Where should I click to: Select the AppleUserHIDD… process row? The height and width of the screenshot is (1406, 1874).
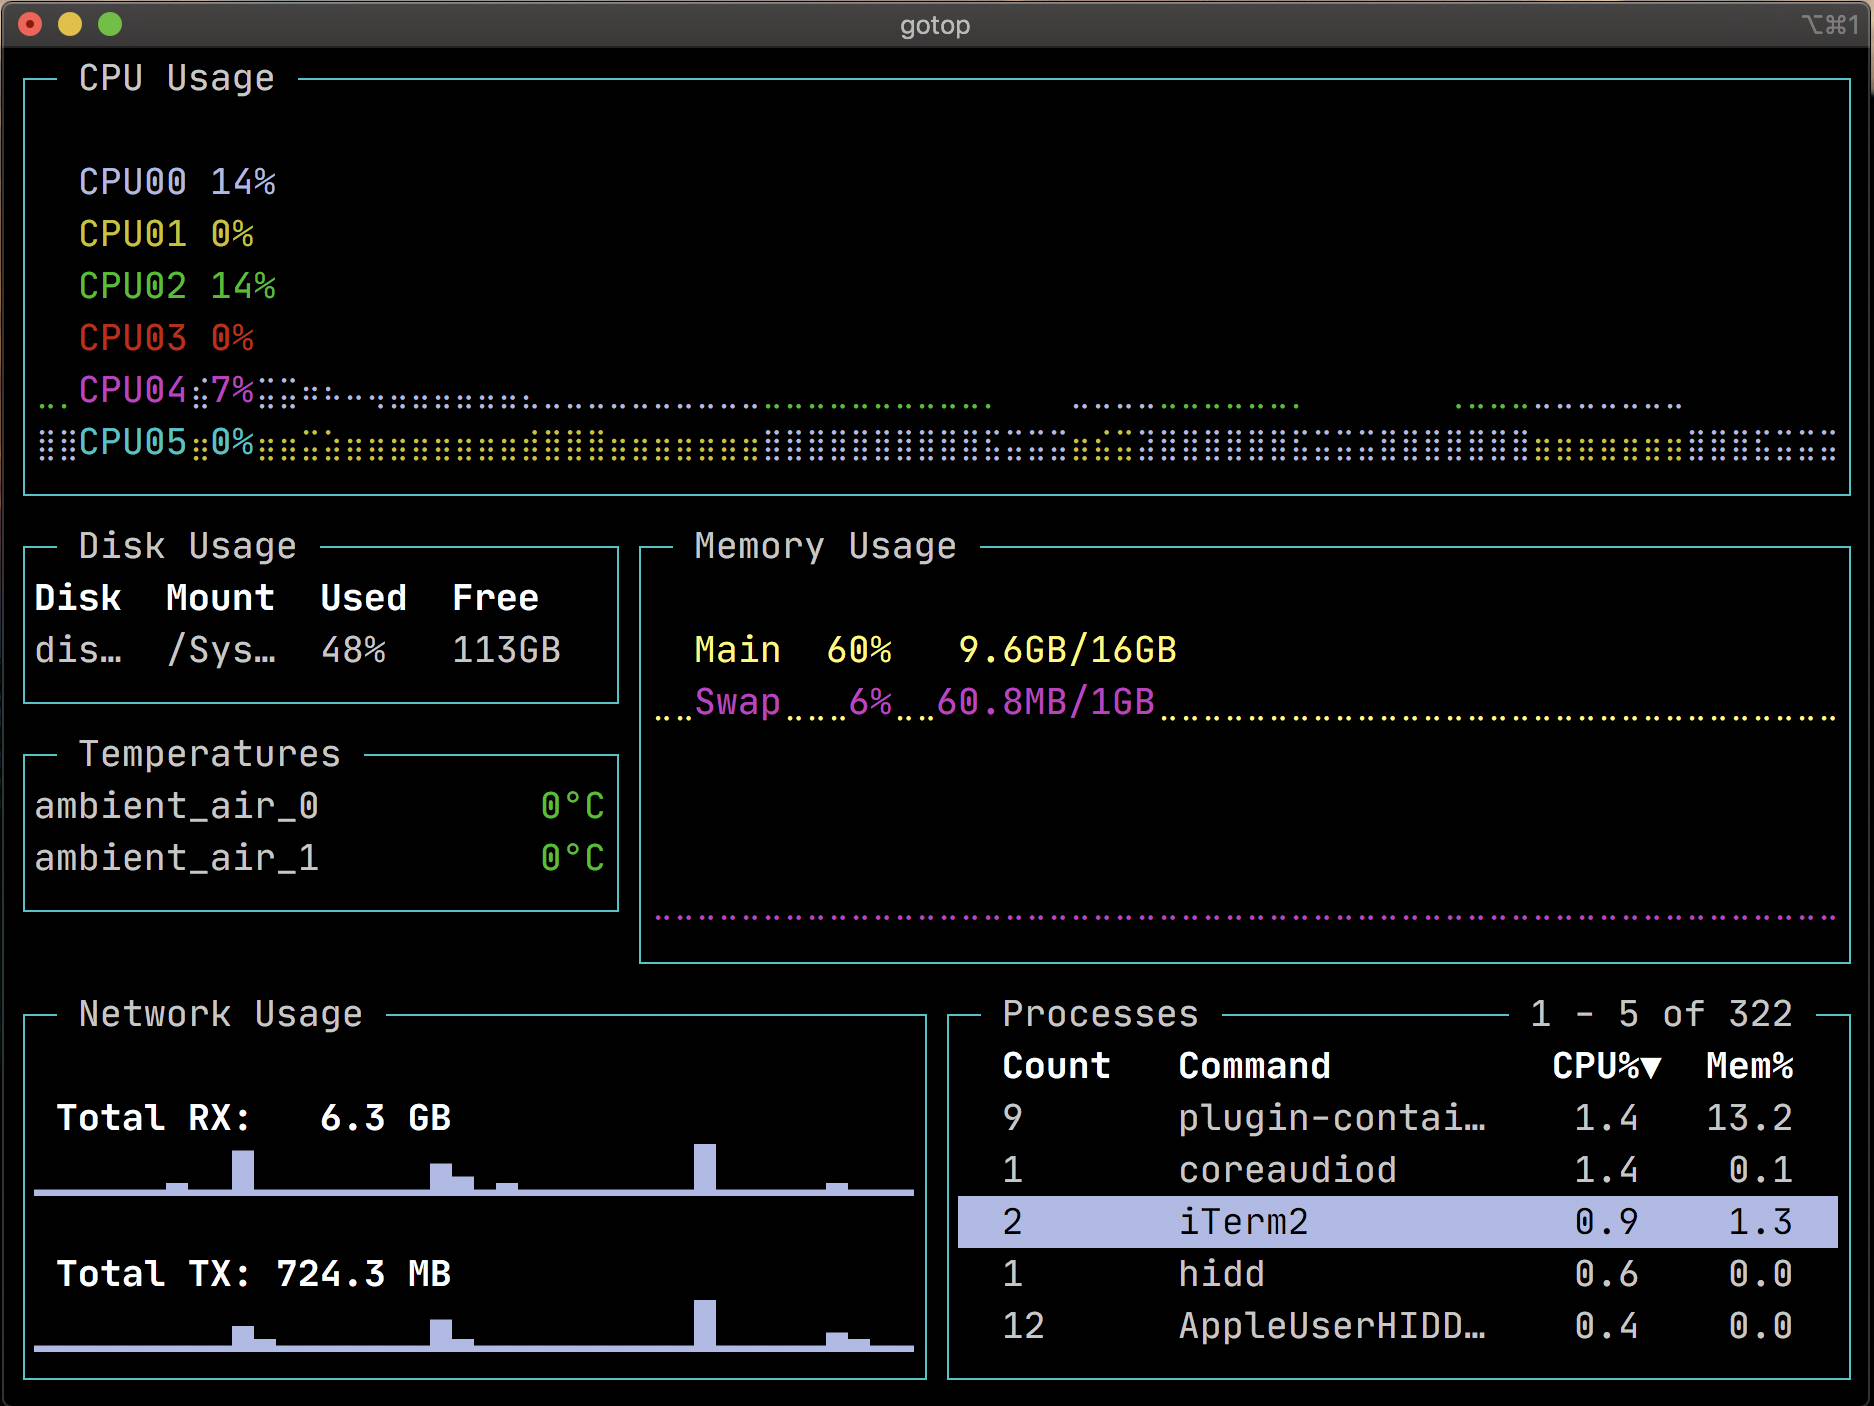click(x=1398, y=1326)
